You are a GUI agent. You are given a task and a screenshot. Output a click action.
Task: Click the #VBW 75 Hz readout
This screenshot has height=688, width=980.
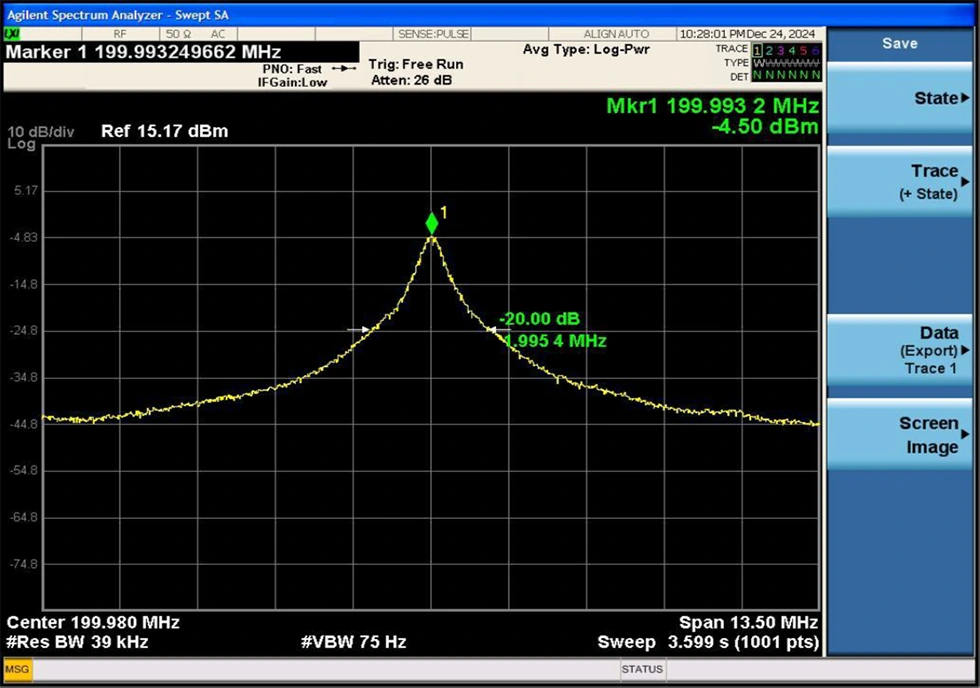click(354, 642)
